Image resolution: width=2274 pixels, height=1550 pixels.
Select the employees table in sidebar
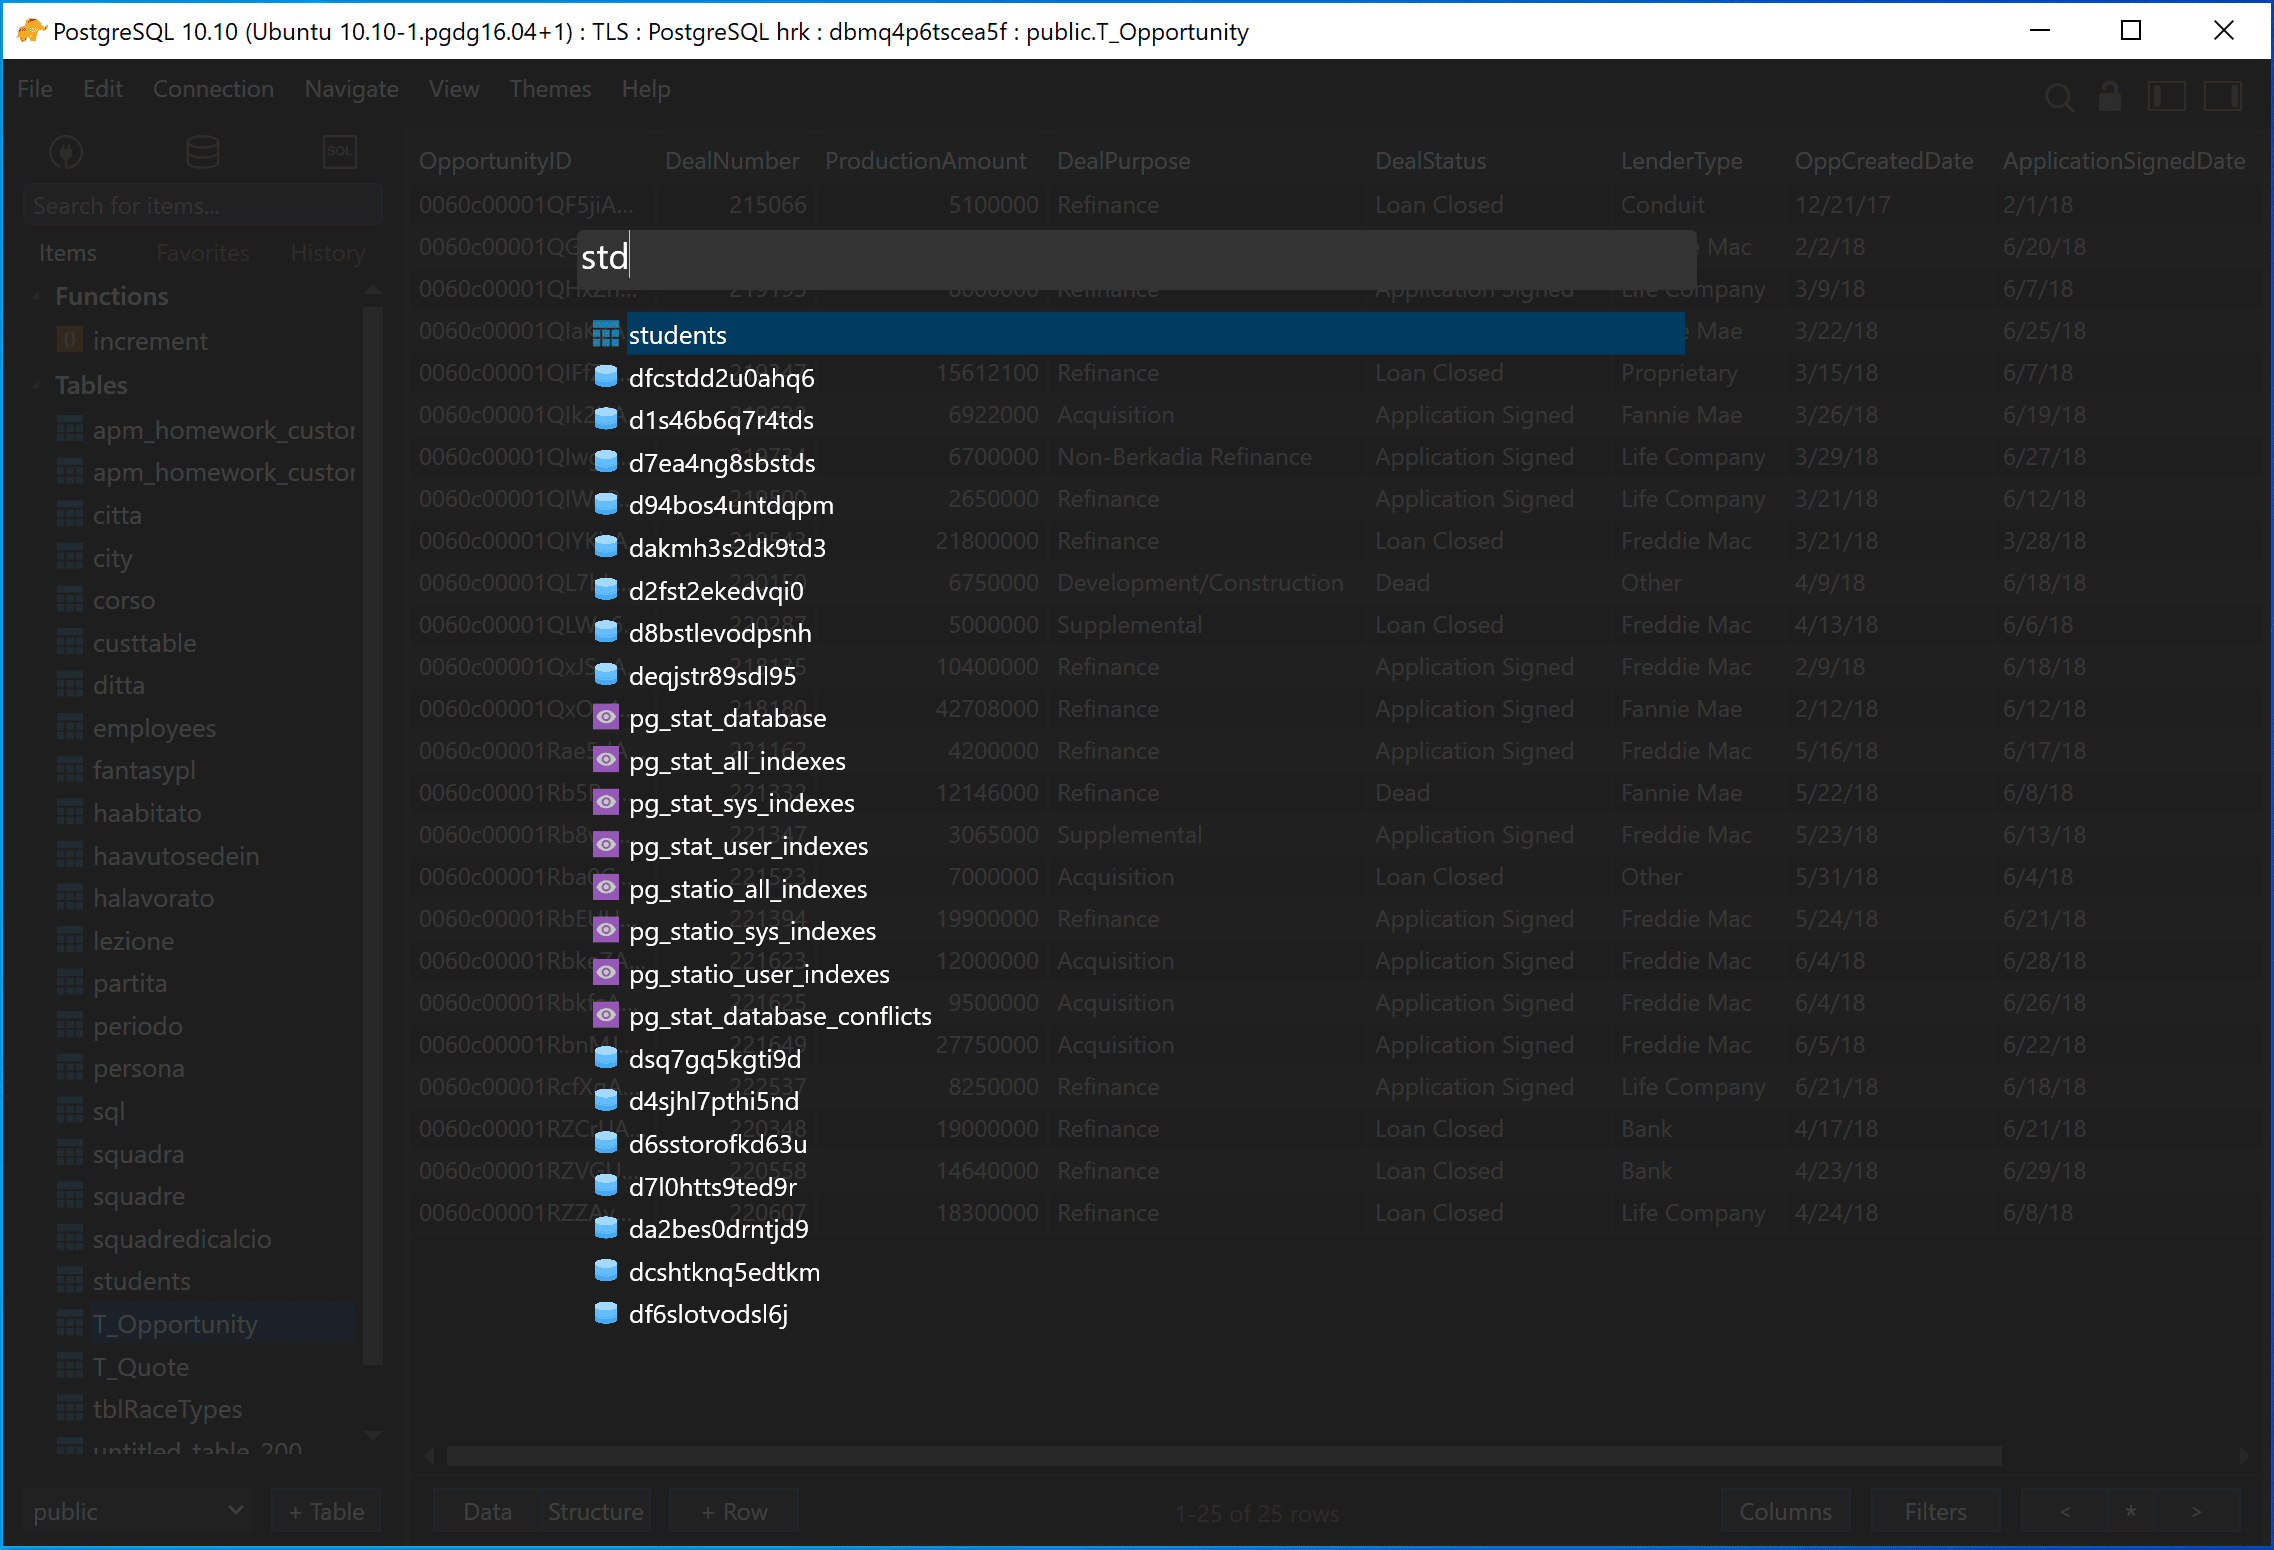click(x=154, y=728)
